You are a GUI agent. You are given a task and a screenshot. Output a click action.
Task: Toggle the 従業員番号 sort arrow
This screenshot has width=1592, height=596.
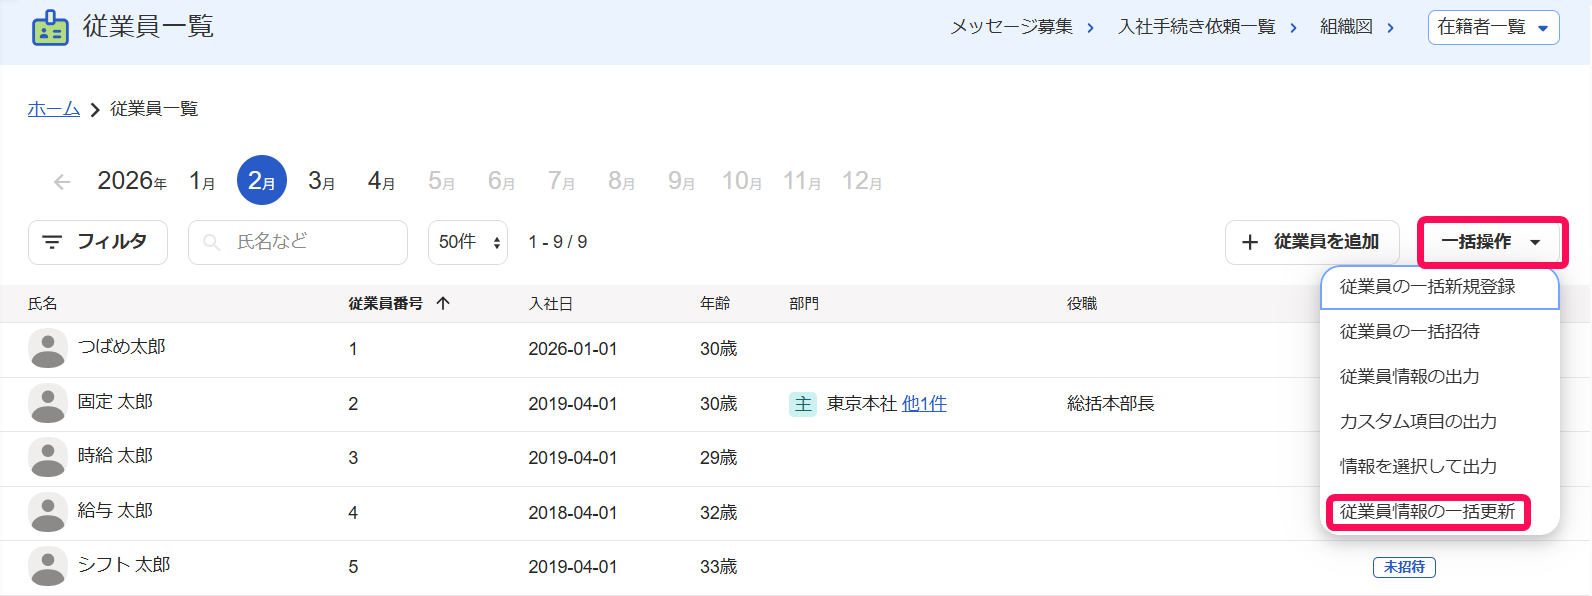(443, 303)
